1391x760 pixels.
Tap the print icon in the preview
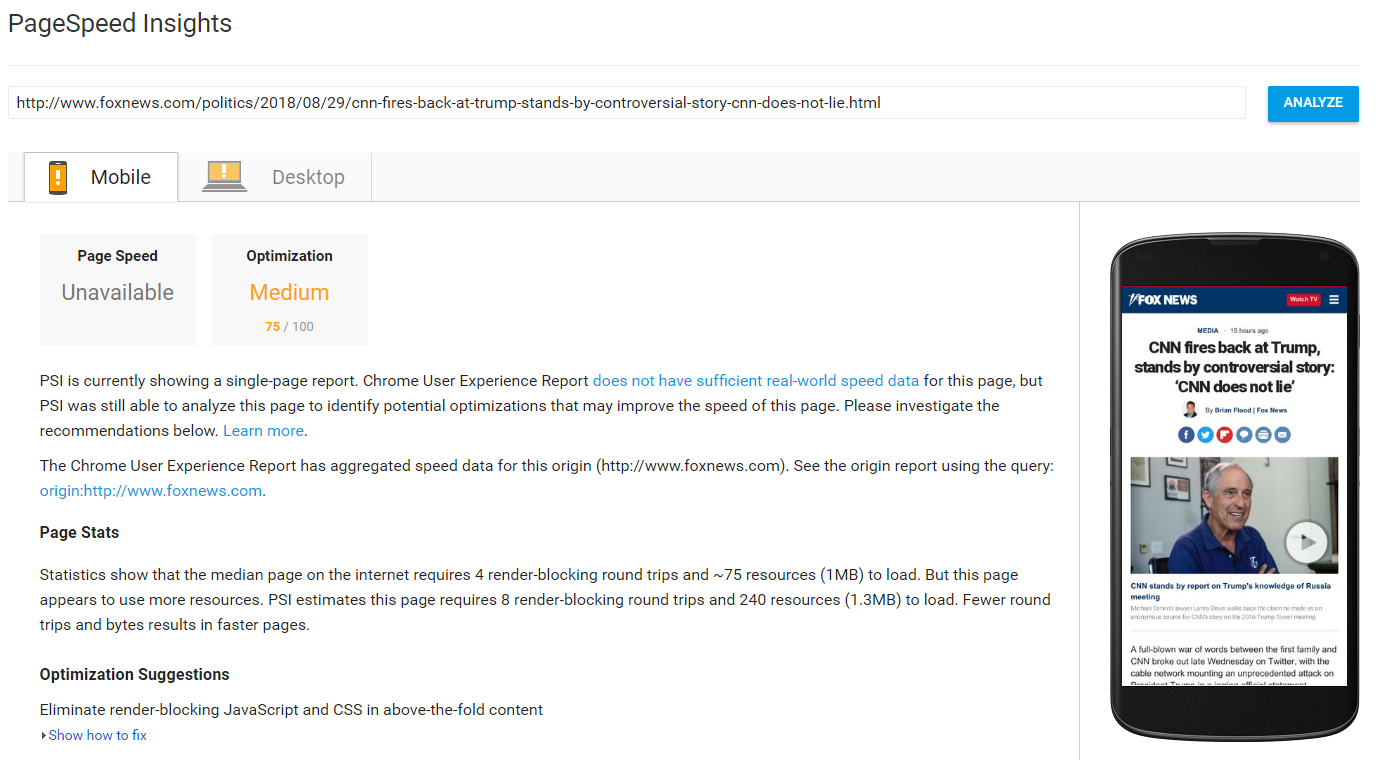pyautogui.click(x=1263, y=435)
